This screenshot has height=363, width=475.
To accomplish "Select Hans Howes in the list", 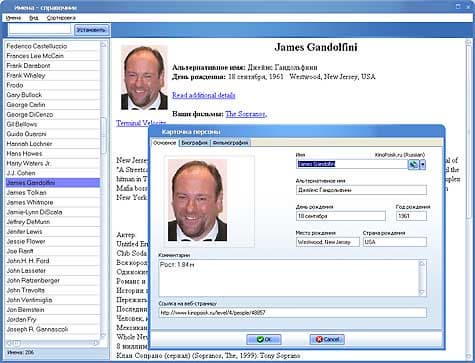I will 53,153.
